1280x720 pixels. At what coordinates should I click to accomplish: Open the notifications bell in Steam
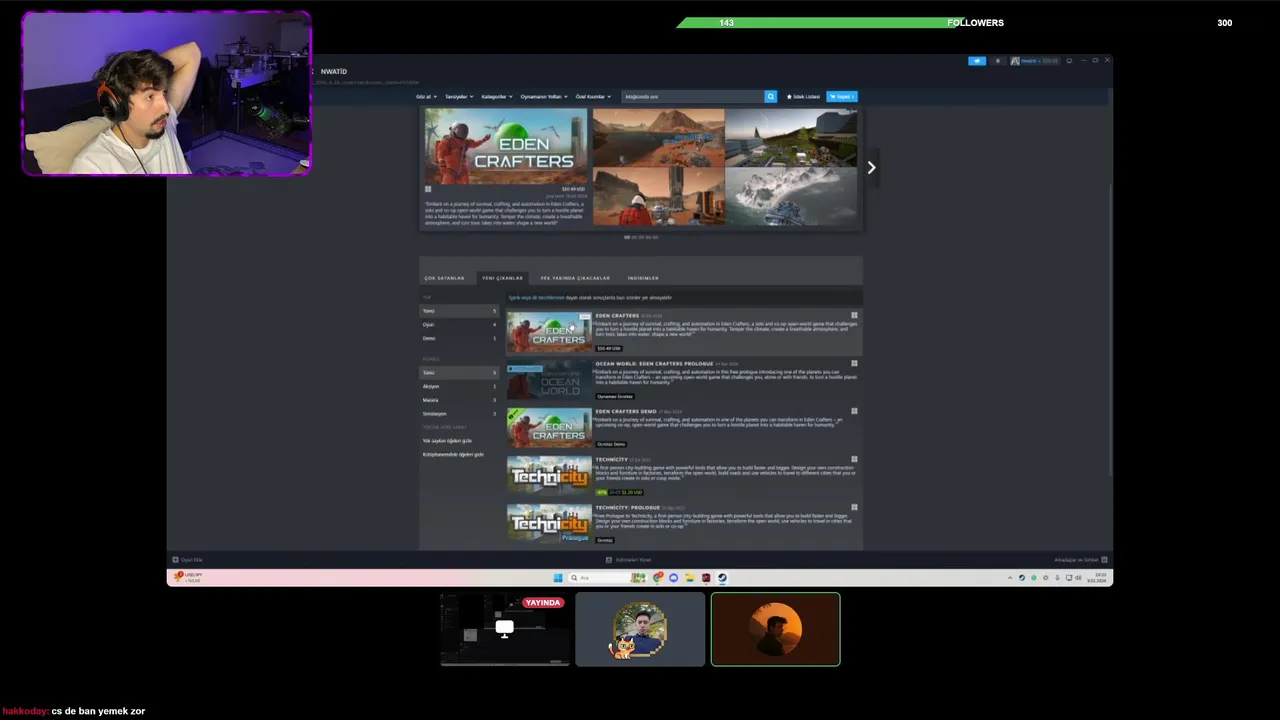[997, 61]
